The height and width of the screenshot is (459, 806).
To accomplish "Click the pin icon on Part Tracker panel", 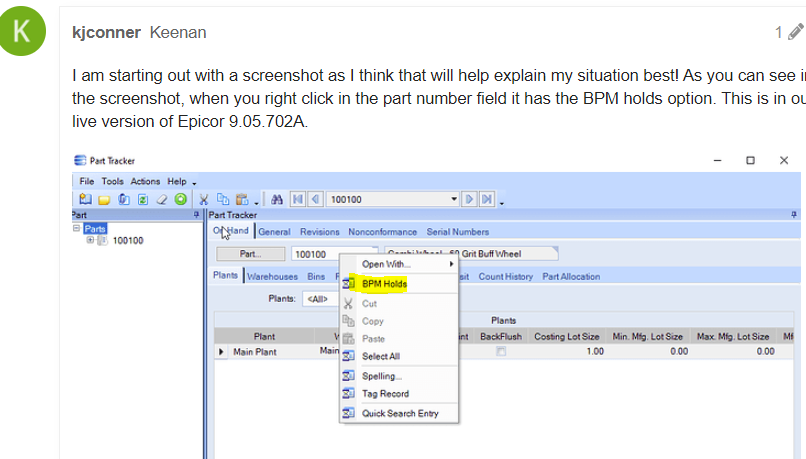I will click(794, 215).
